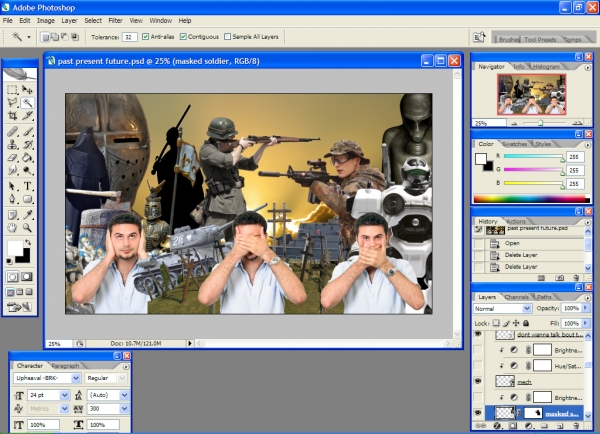This screenshot has height=434, width=600.
Task: Open the (Auto) leading dropdown
Action: pos(124,395)
